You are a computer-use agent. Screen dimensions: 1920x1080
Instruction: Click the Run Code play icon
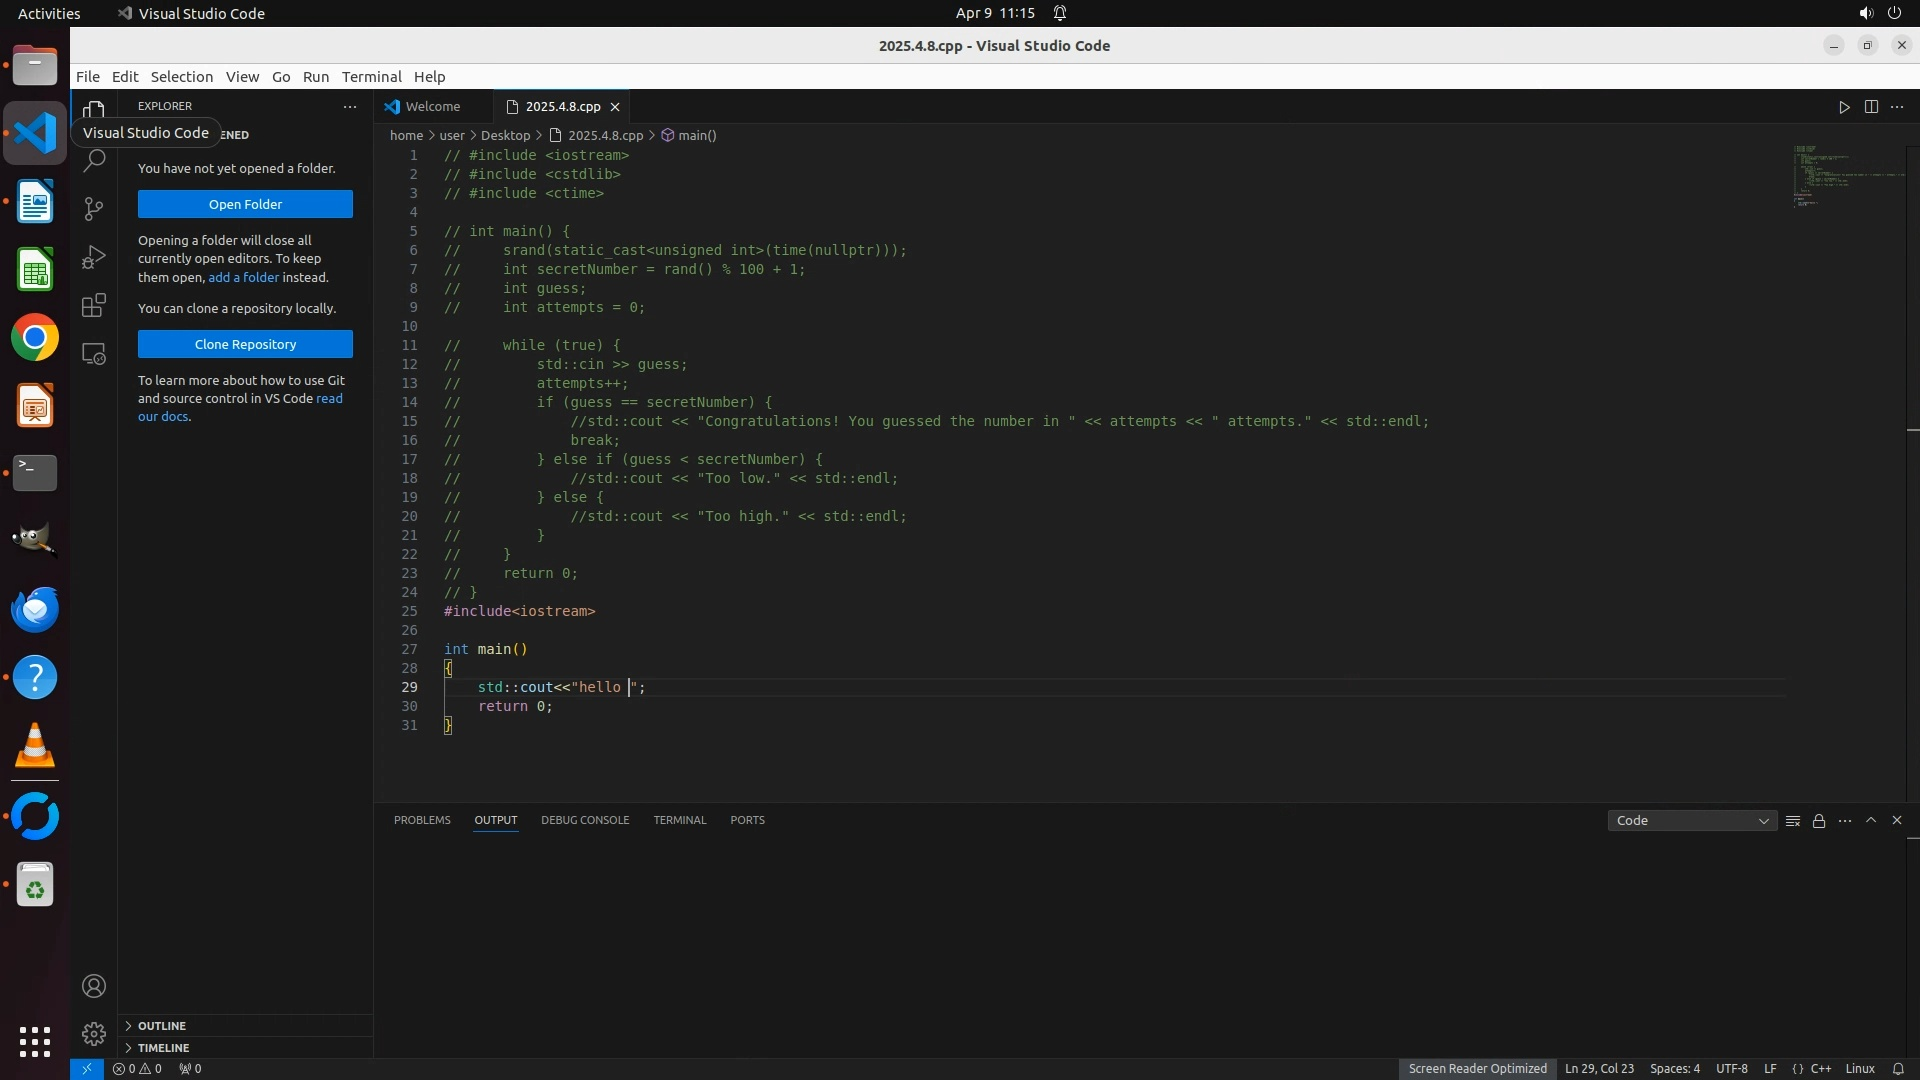pyautogui.click(x=1844, y=107)
